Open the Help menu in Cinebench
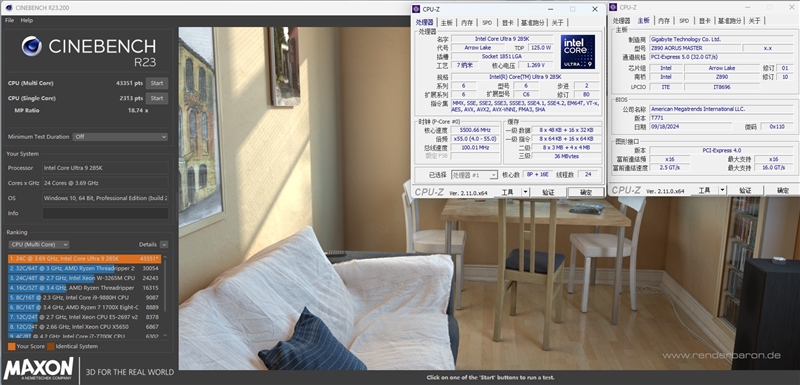The width and height of the screenshot is (800, 385). [x=27, y=20]
